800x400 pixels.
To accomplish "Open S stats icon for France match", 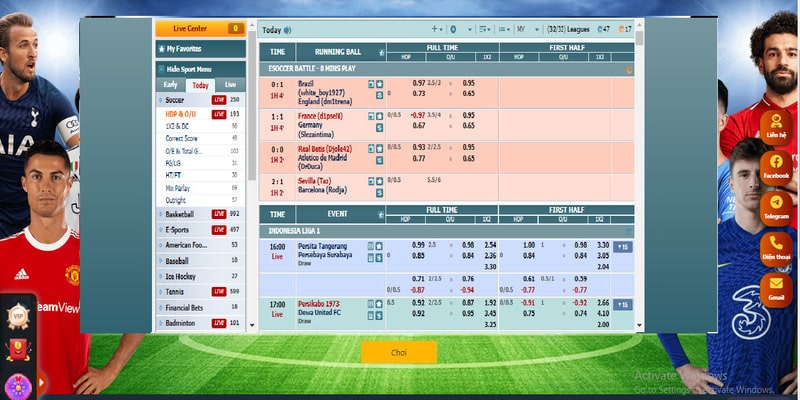I will 380,128.
